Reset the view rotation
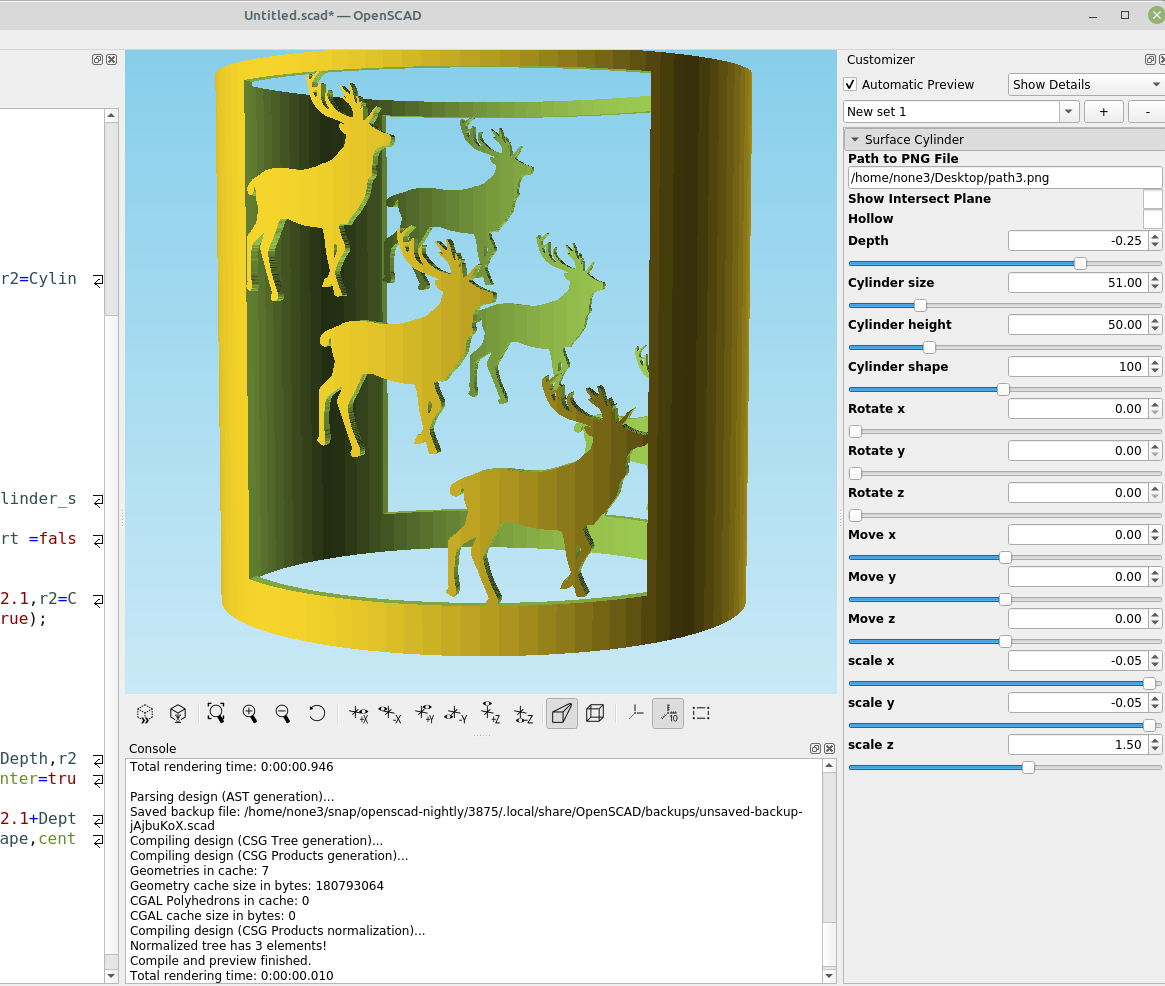Screen dimensions: 1165x986 316,713
